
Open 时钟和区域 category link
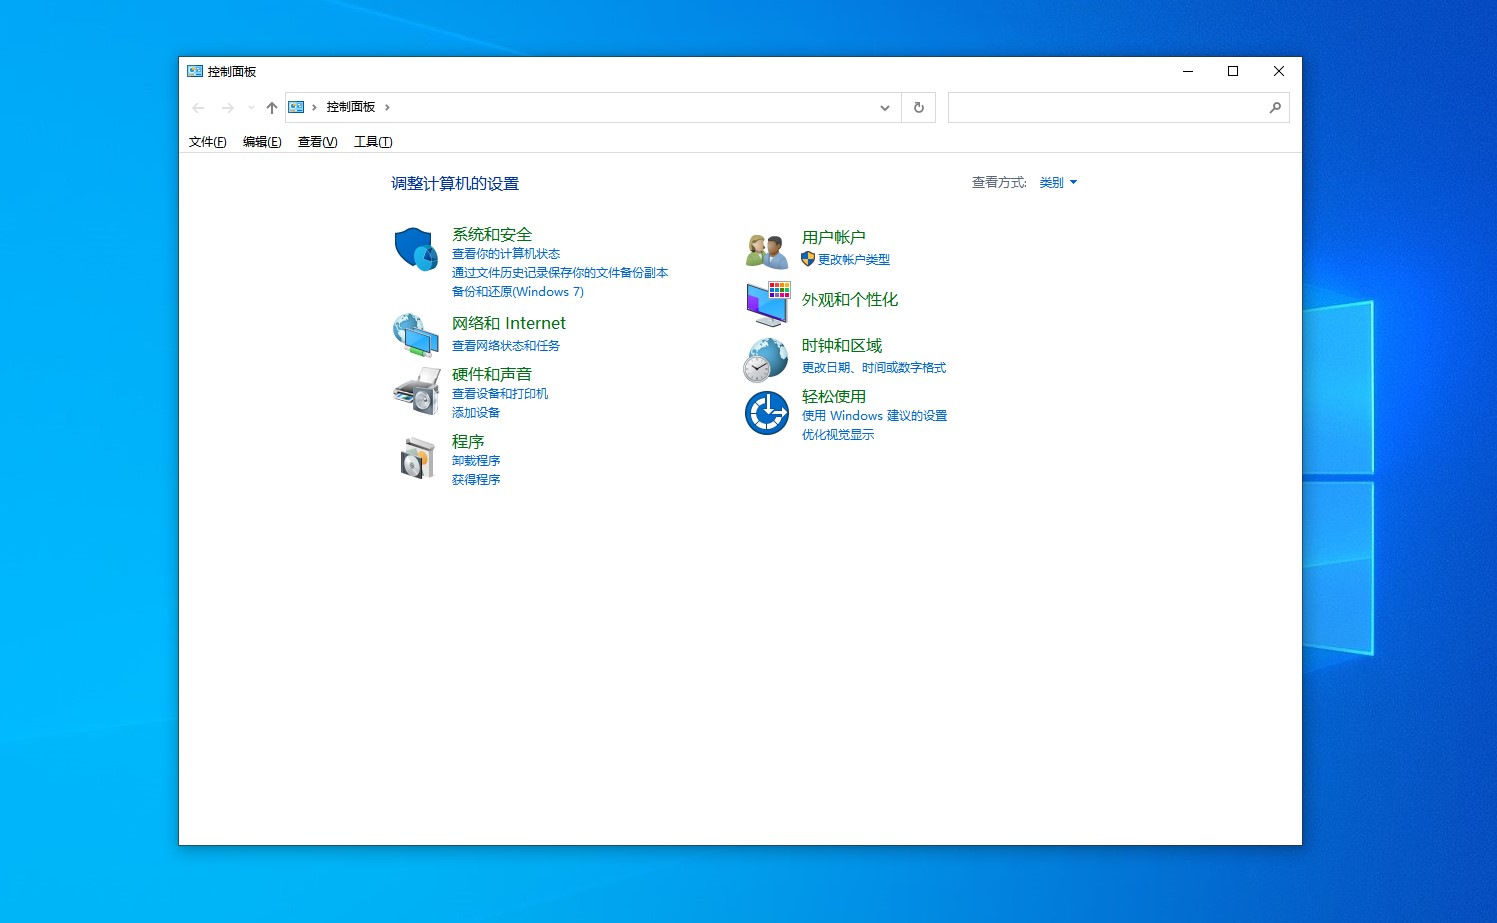click(842, 345)
